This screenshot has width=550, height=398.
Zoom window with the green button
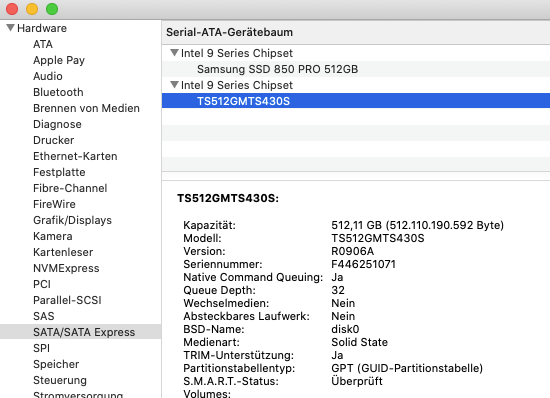pos(52,9)
